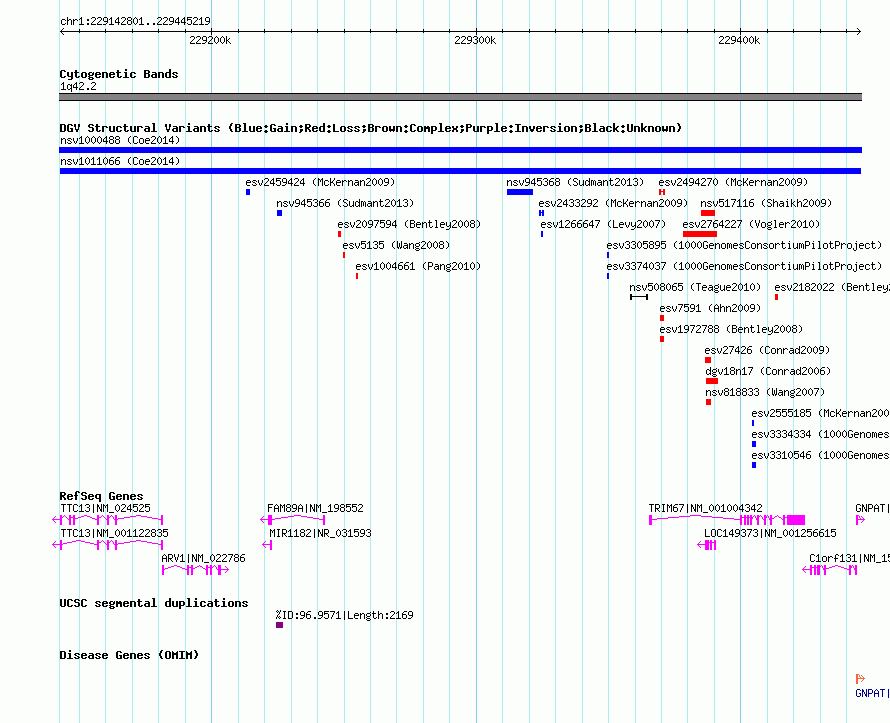Screen dimensions: 890x723
Task: Open the blue GNPAT OMIM gene label
Action: pyautogui.click(x=872, y=693)
